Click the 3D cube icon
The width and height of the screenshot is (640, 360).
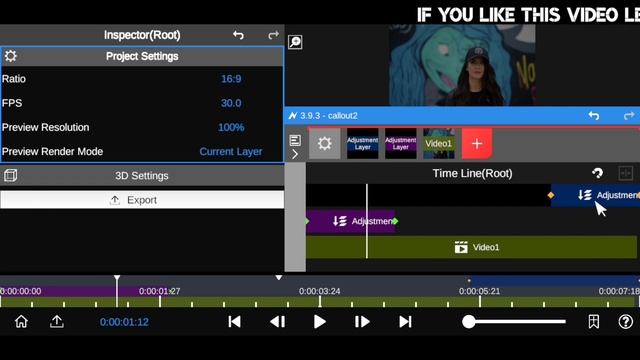click(x=11, y=176)
